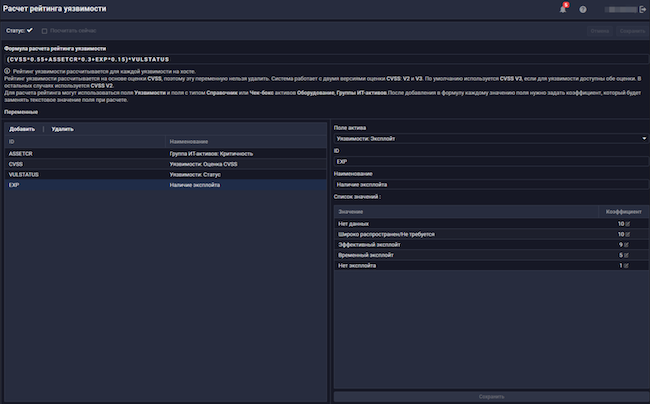Click the help question mark icon

click(x=583, y=9)
